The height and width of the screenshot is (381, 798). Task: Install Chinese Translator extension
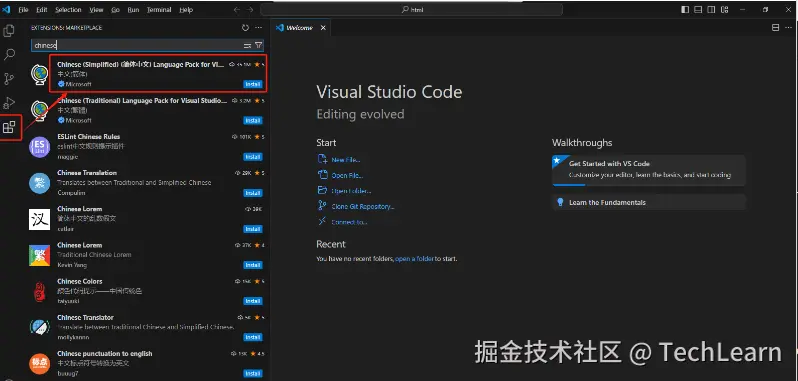[252, 337]
